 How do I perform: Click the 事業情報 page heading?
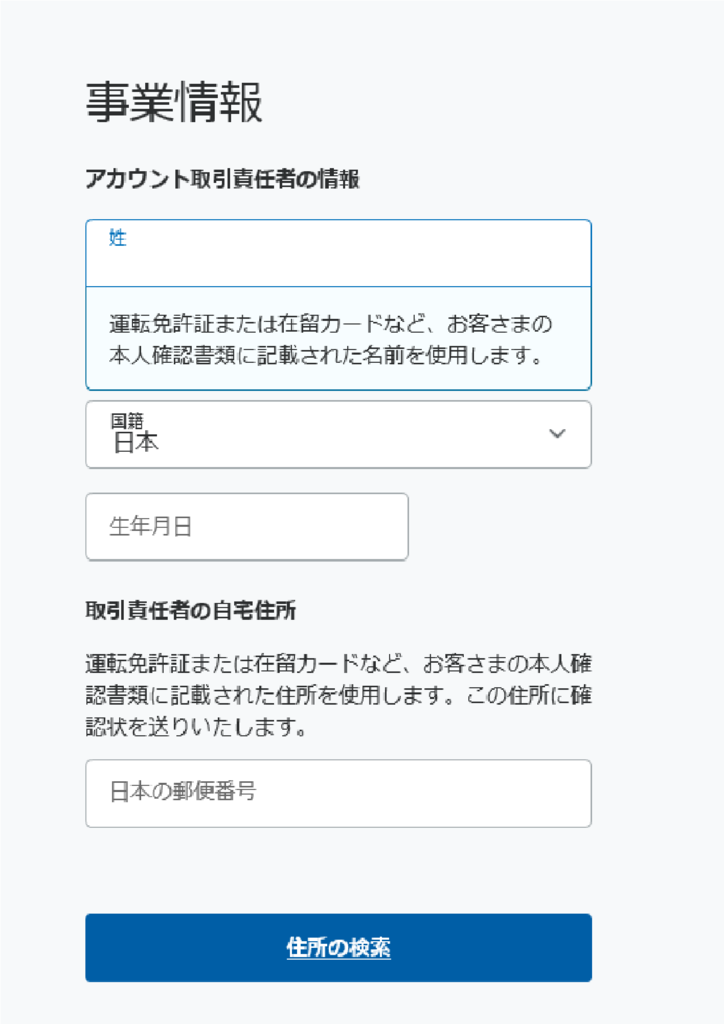[x=174, y=103]
